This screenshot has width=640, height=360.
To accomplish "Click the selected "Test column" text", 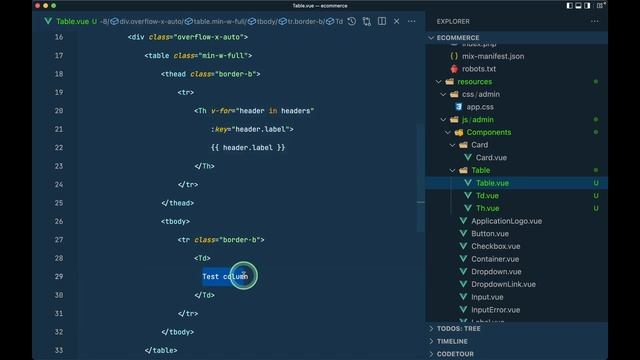I will [225, 277].
